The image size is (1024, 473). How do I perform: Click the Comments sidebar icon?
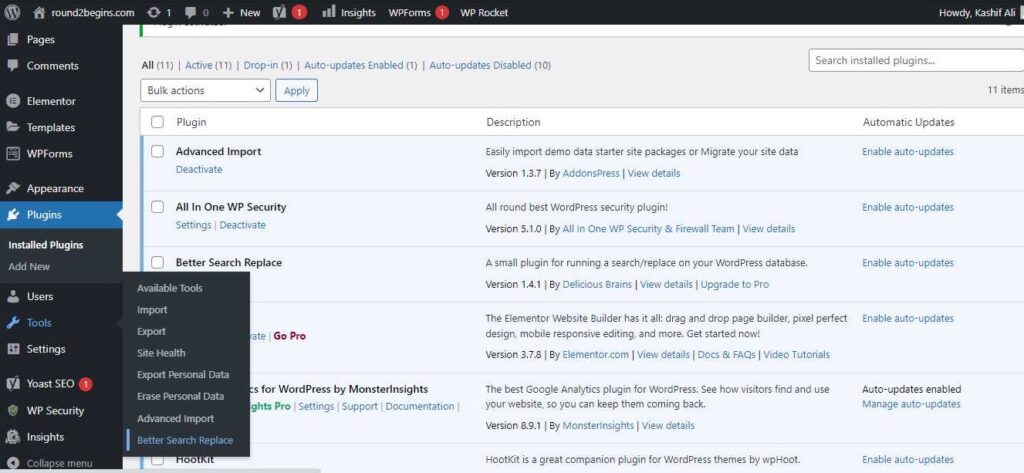pyautogui.click(x=13, y=66)
